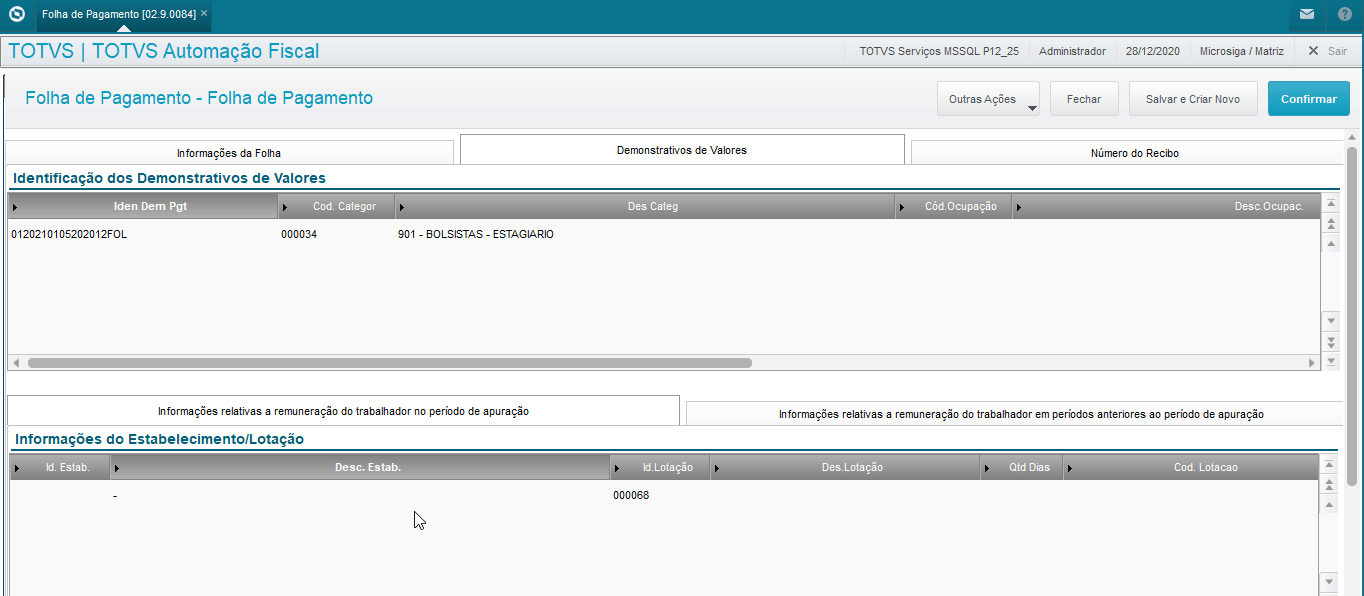Click the Cod. Lotacao column header
The width and height of the screenshot is (1364, 596).
tap(1191, 467)
